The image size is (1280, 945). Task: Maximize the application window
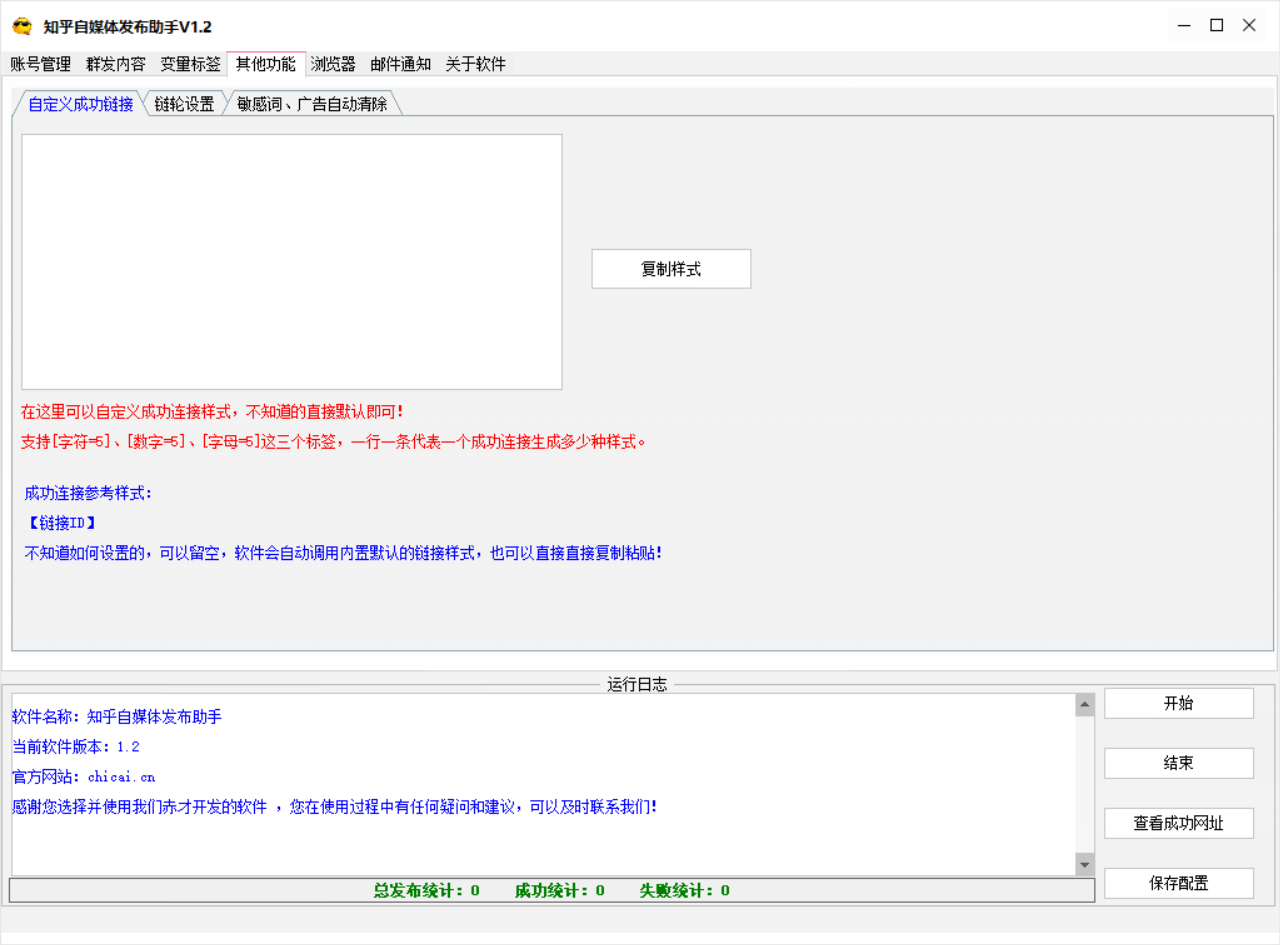[x=1217, y=26]
